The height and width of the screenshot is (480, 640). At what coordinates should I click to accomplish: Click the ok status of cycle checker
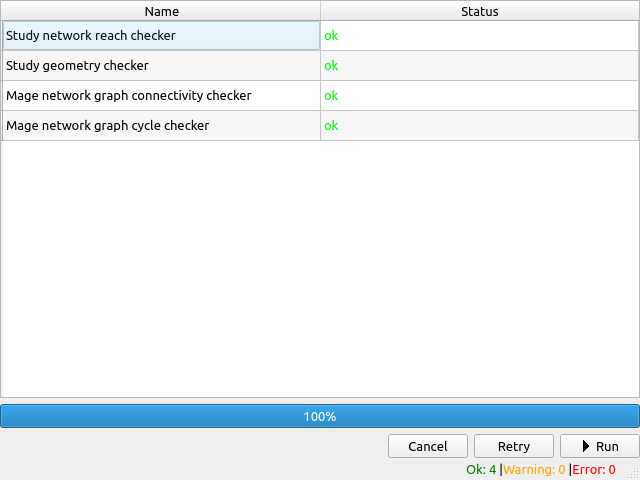click(331, 126)
